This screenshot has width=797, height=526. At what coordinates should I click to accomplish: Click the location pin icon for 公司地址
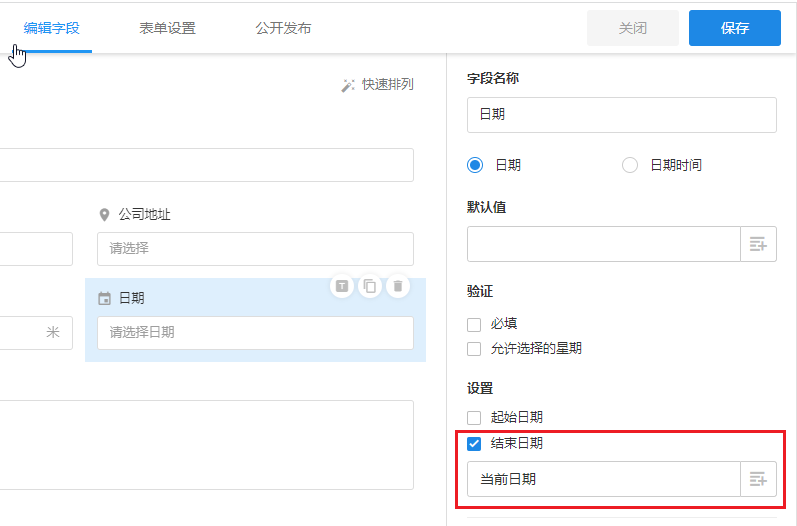(x=104, y=215)
